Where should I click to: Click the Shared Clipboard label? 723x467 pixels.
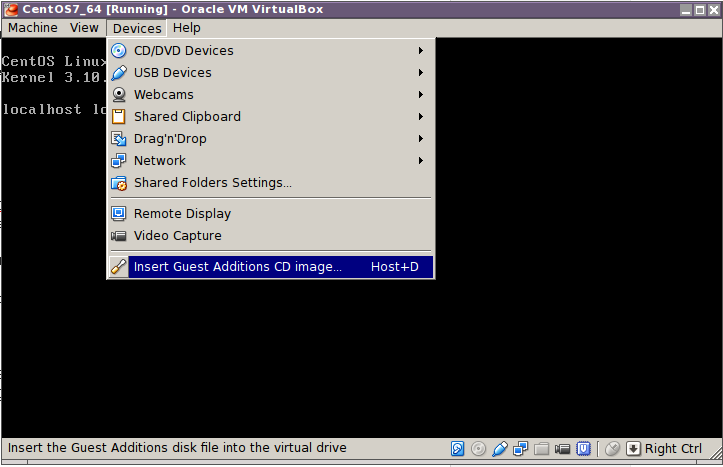(x=187, y=117)
